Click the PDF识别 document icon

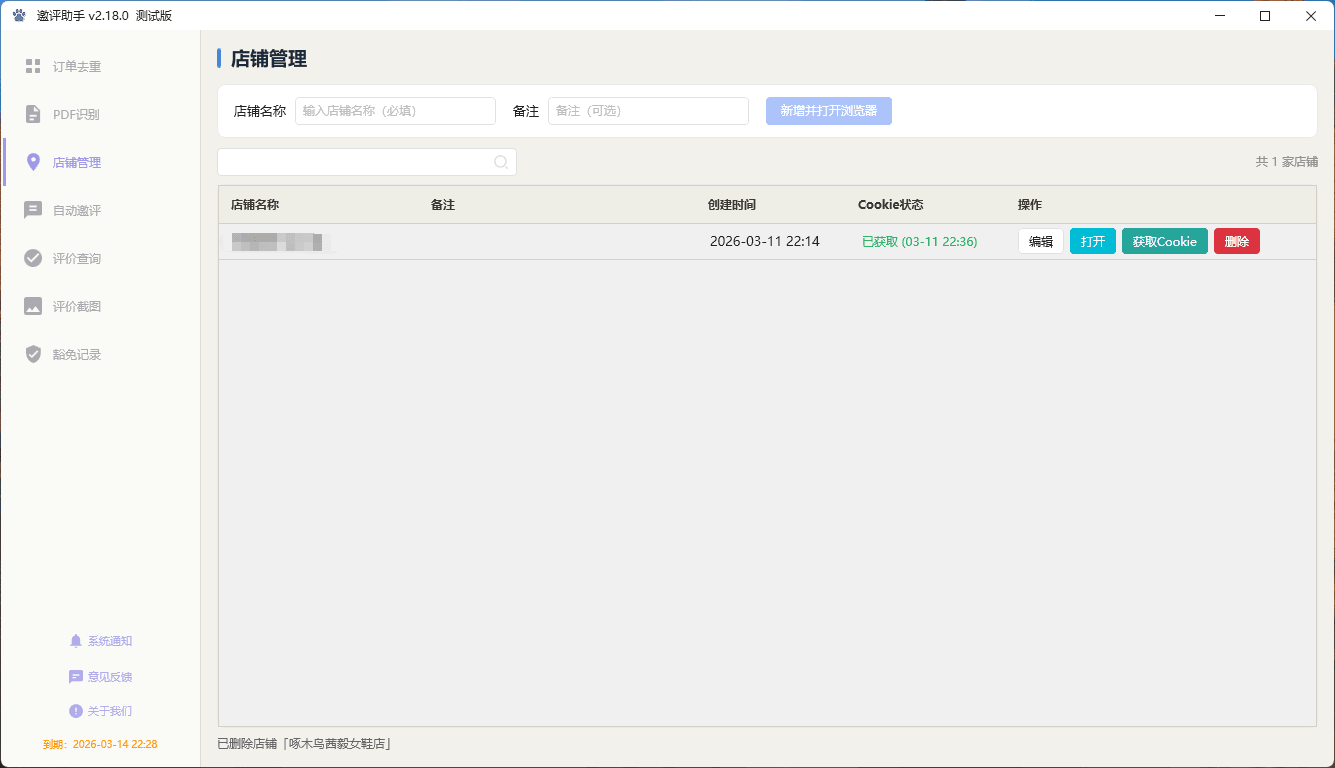pyautogui.click(x=33, y=114)
